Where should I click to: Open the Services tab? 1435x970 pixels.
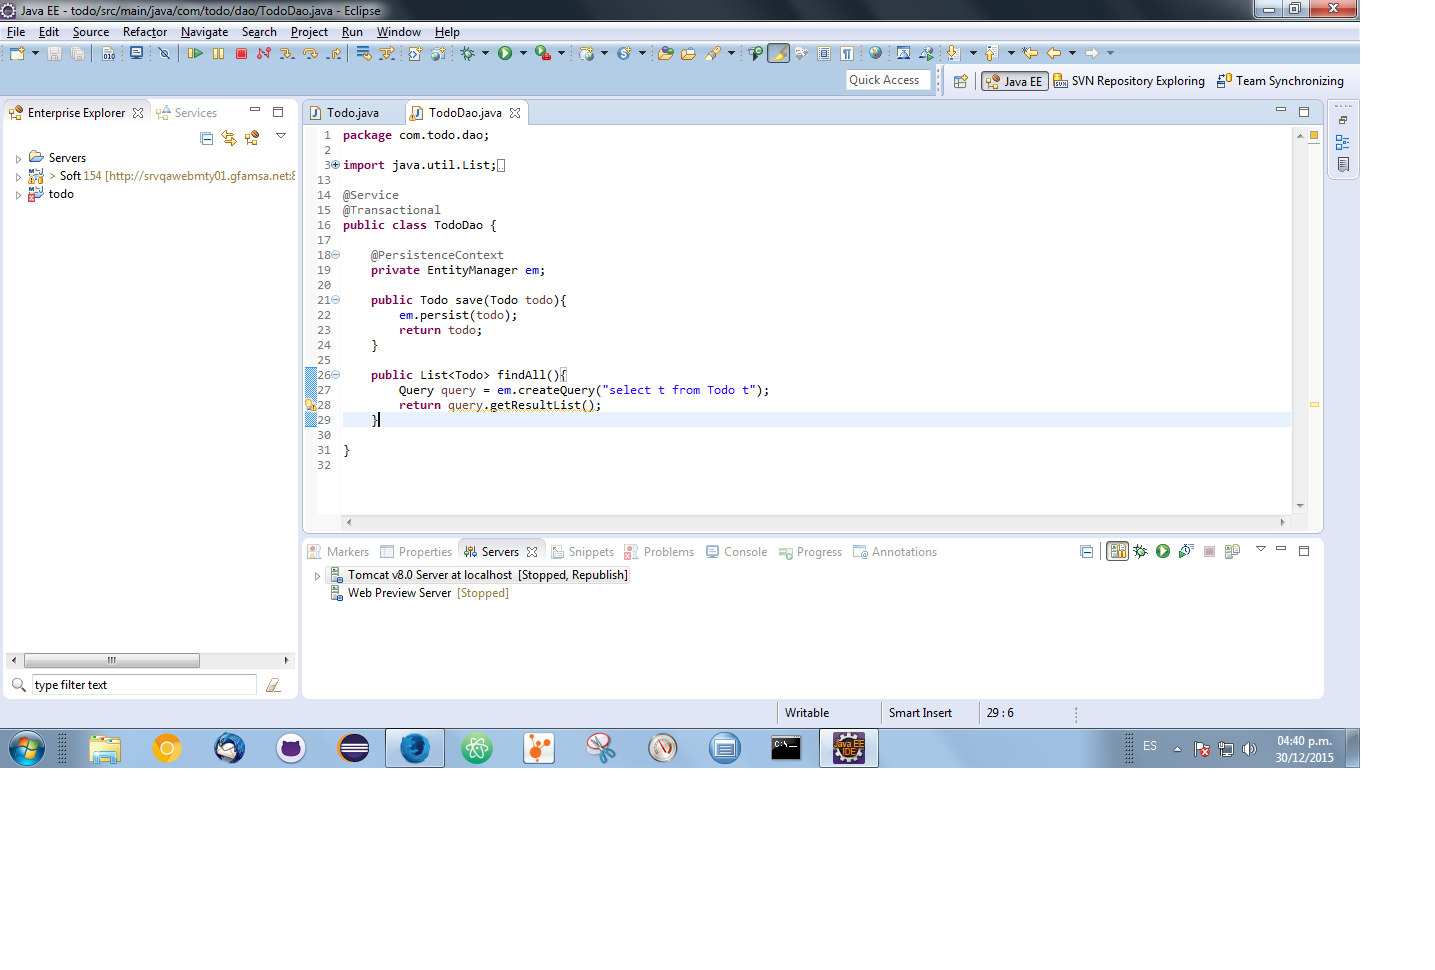pyautogui.click(x=187, y=113)
